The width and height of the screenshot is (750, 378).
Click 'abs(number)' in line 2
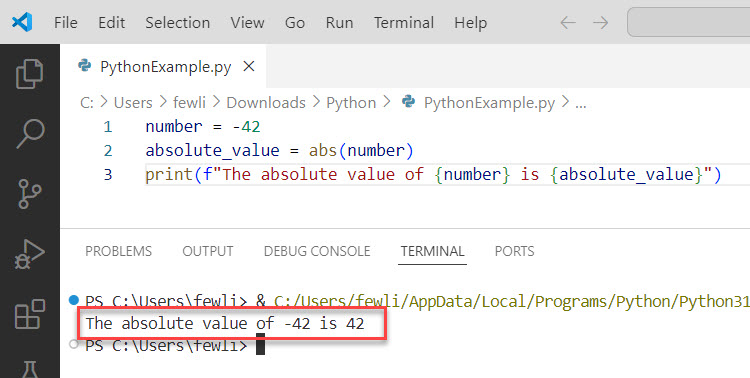pyautogui.click(x=361, y=151)
